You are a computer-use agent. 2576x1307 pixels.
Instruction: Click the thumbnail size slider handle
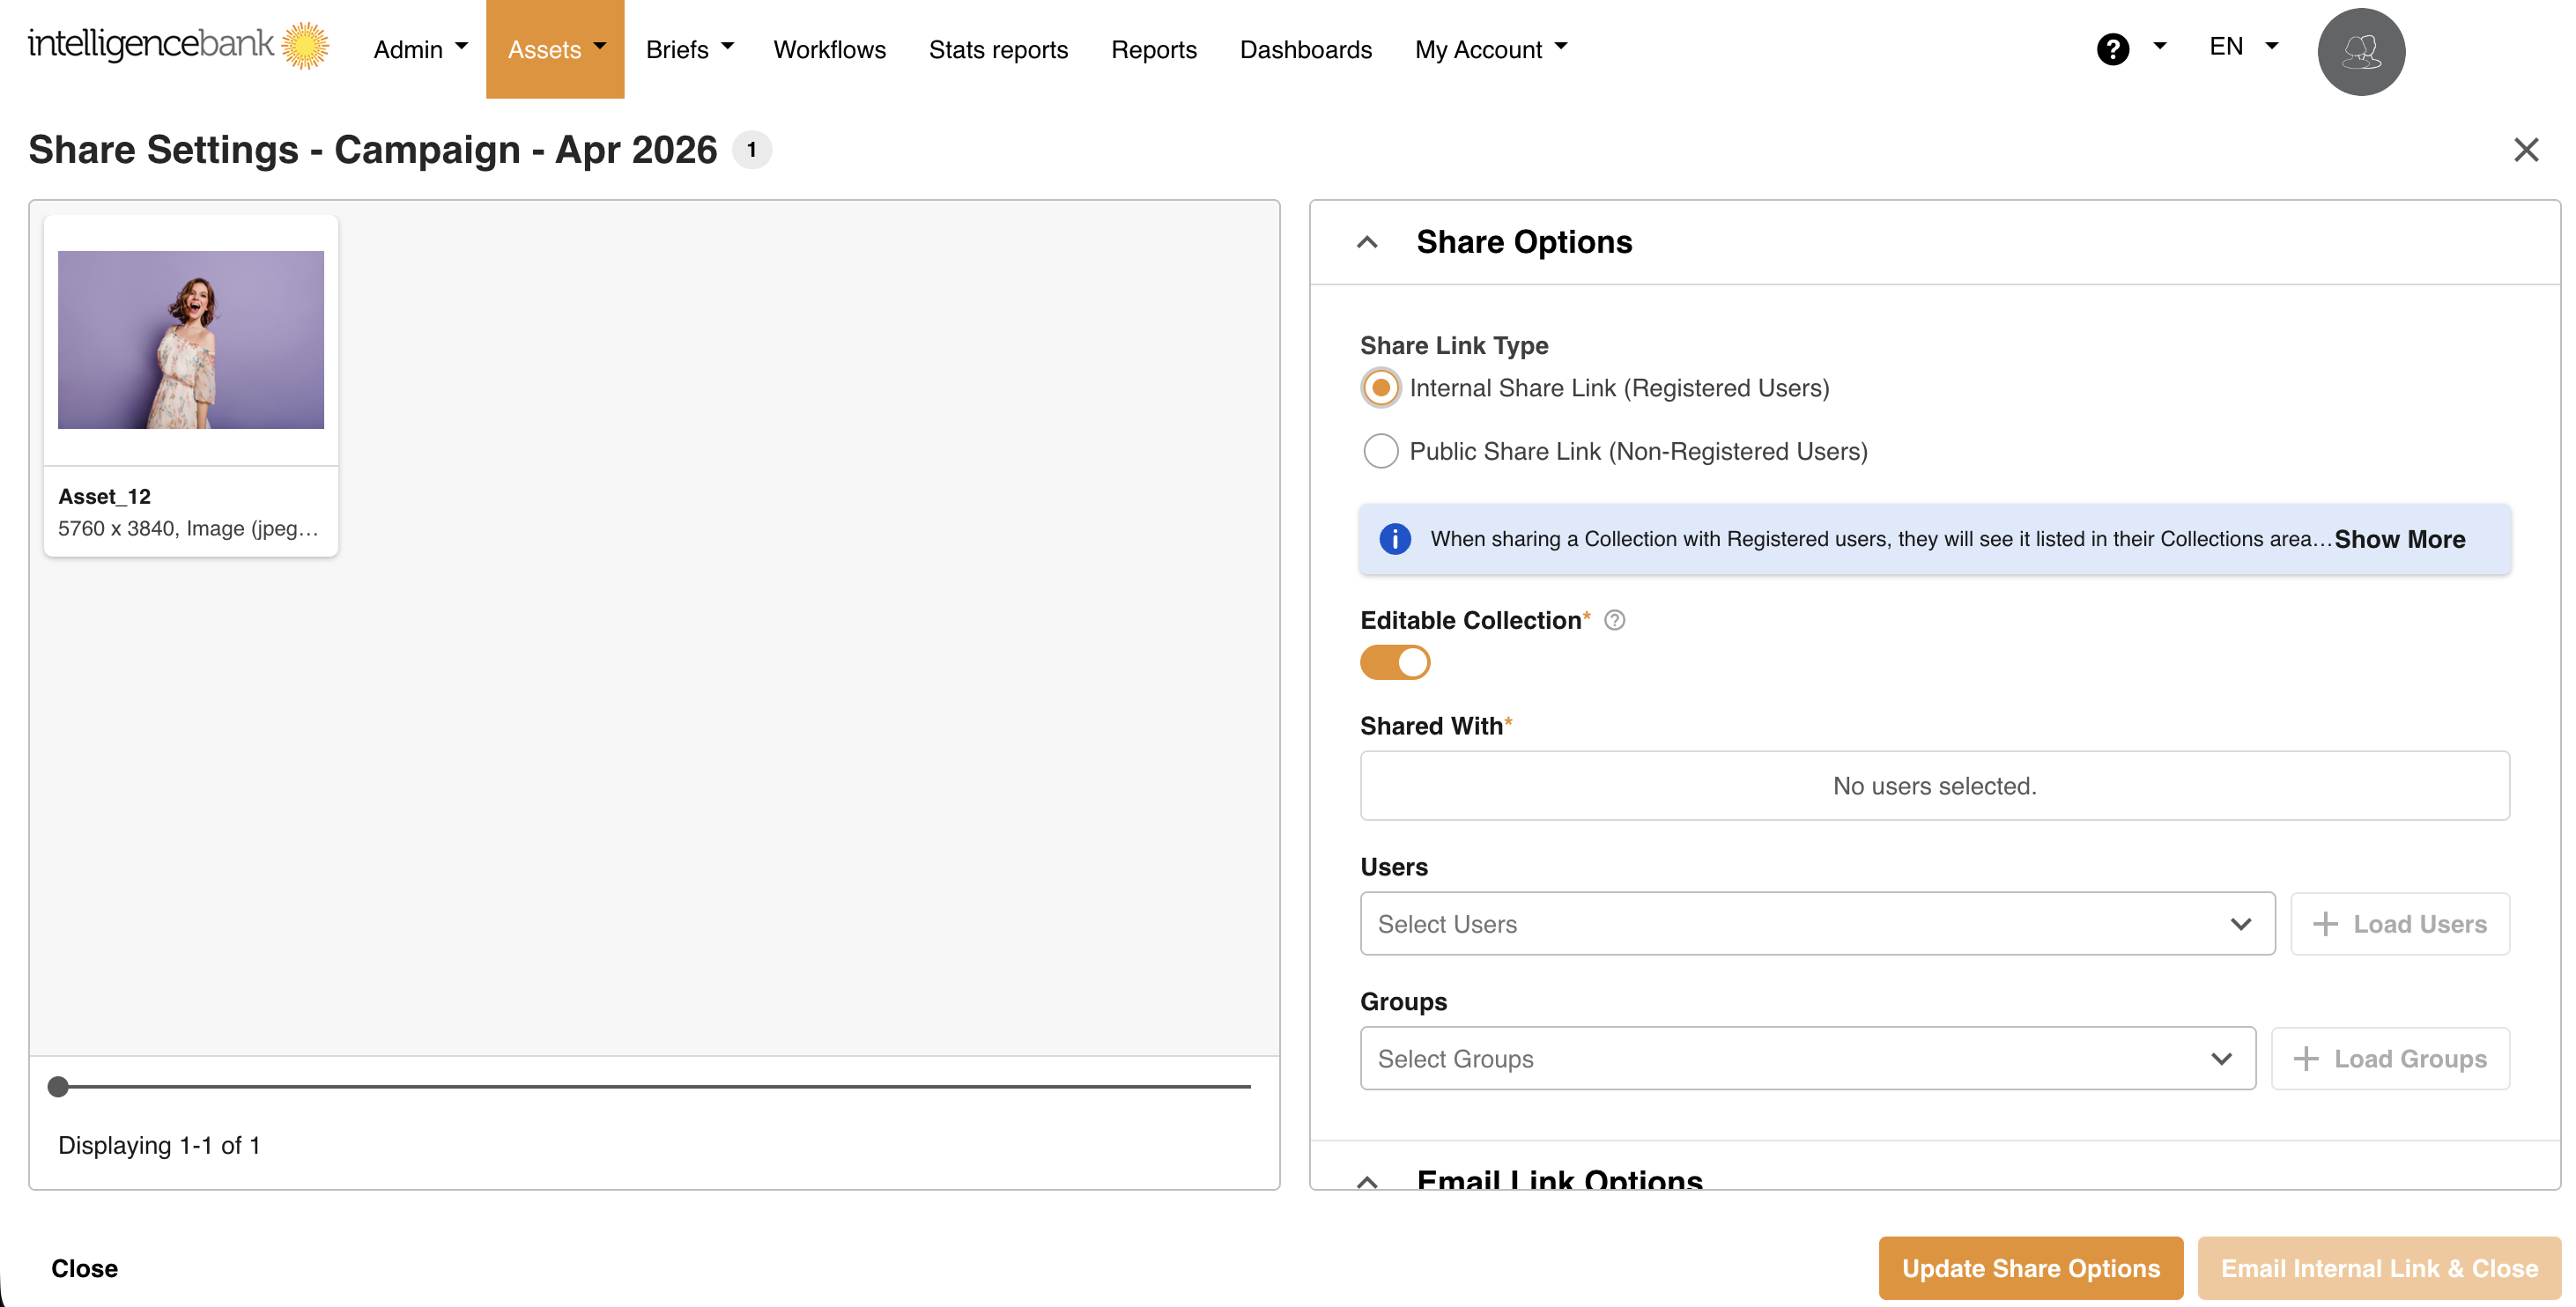[x=58, y=1087]
